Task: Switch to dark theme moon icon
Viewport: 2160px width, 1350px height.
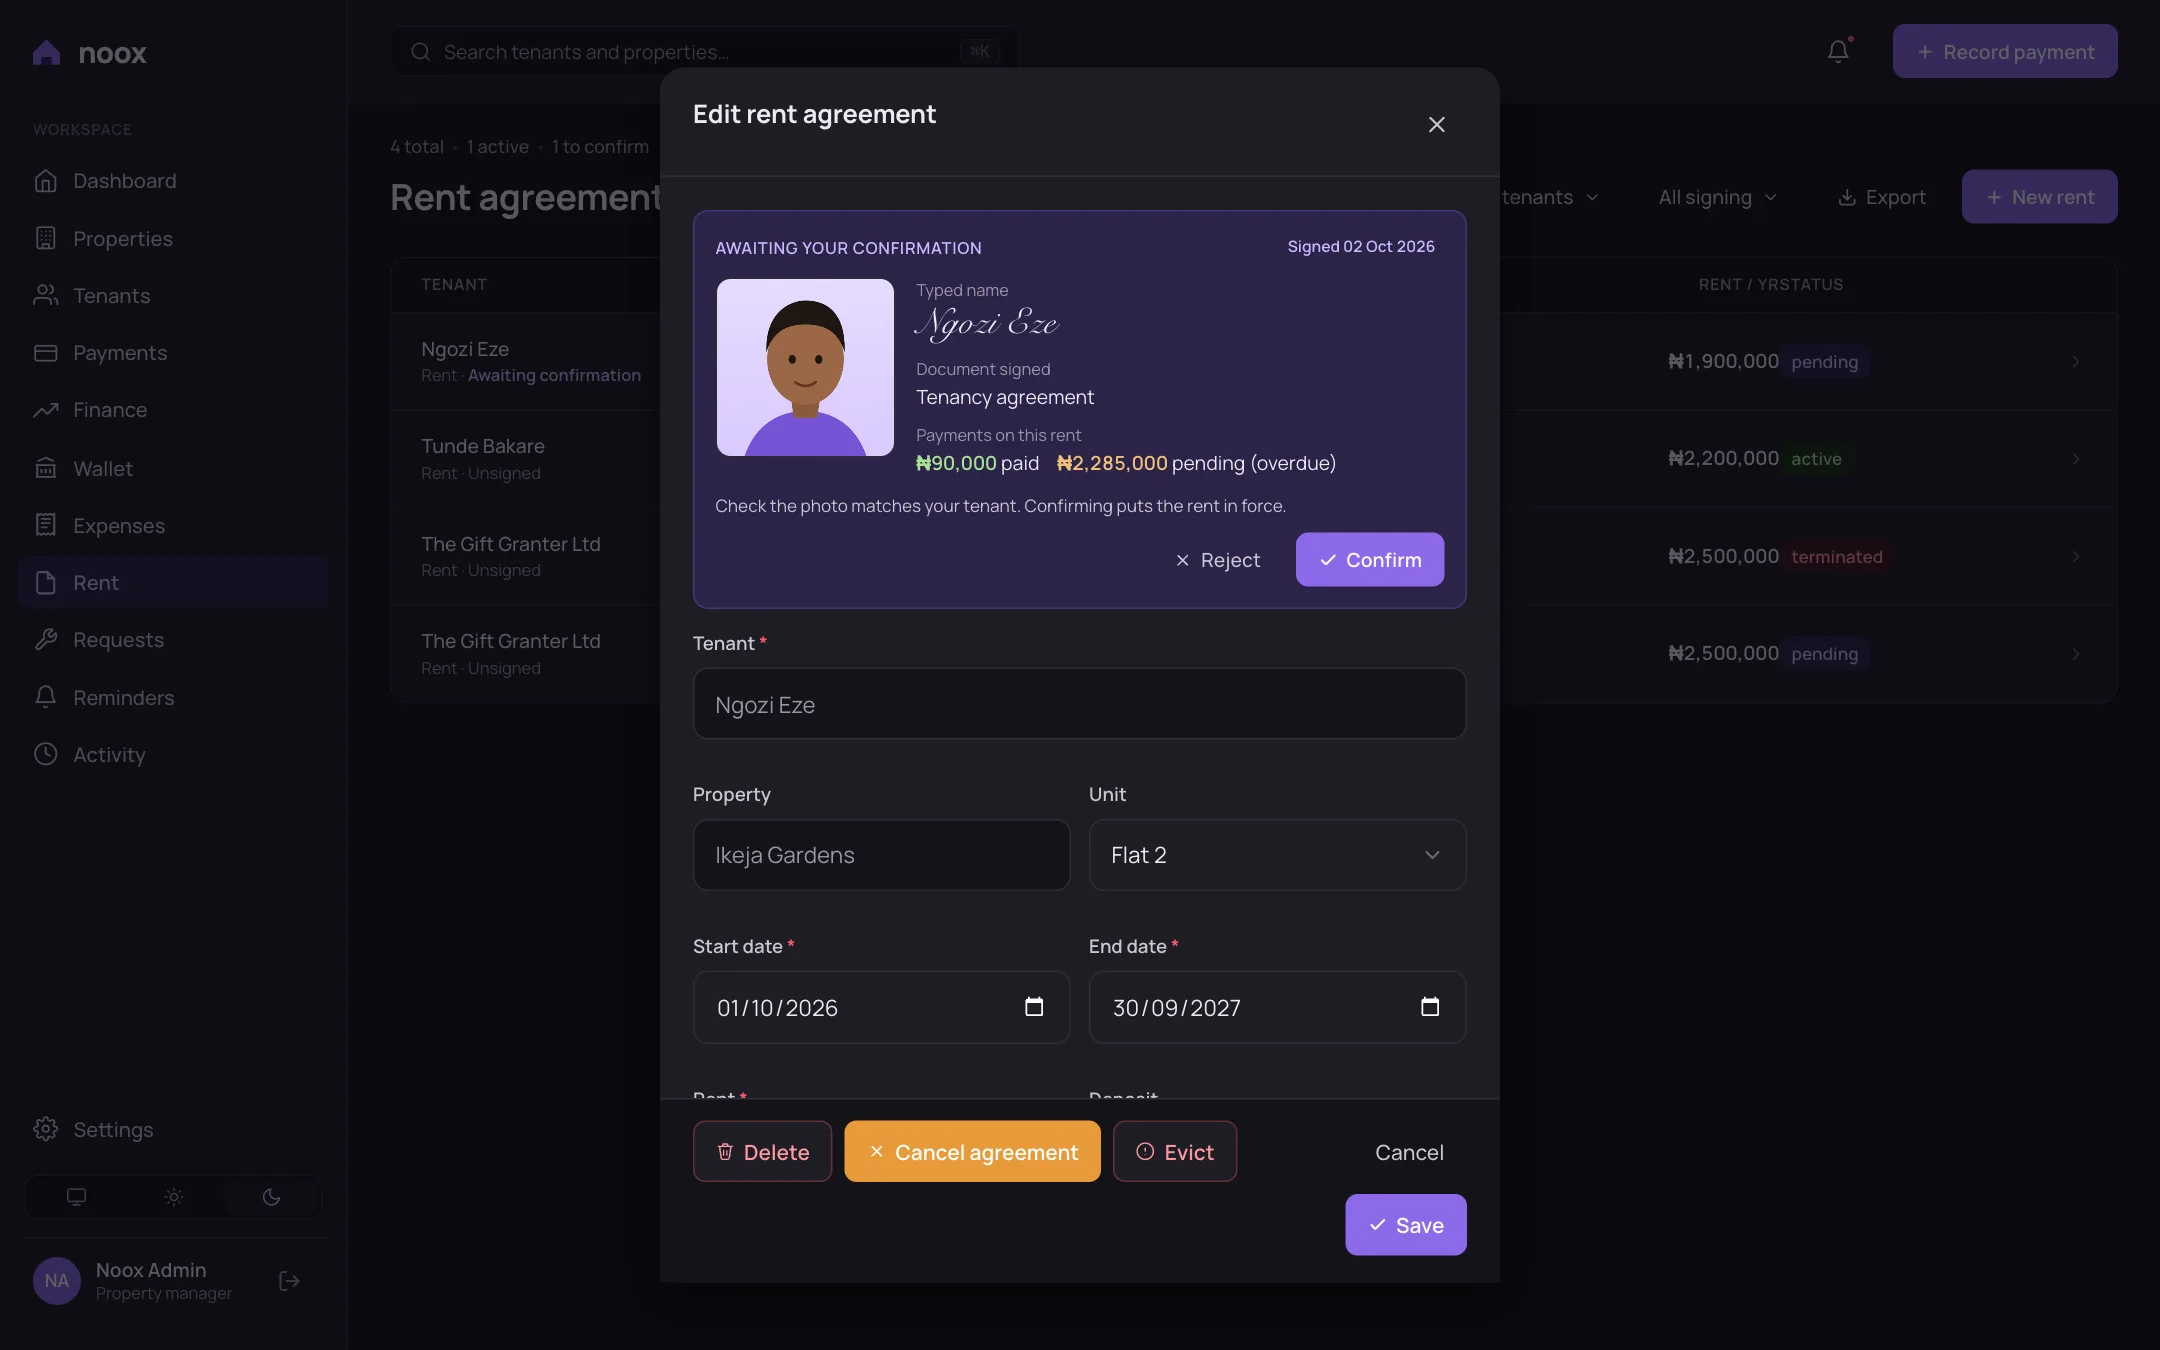Action: (x=271, y=1197)
